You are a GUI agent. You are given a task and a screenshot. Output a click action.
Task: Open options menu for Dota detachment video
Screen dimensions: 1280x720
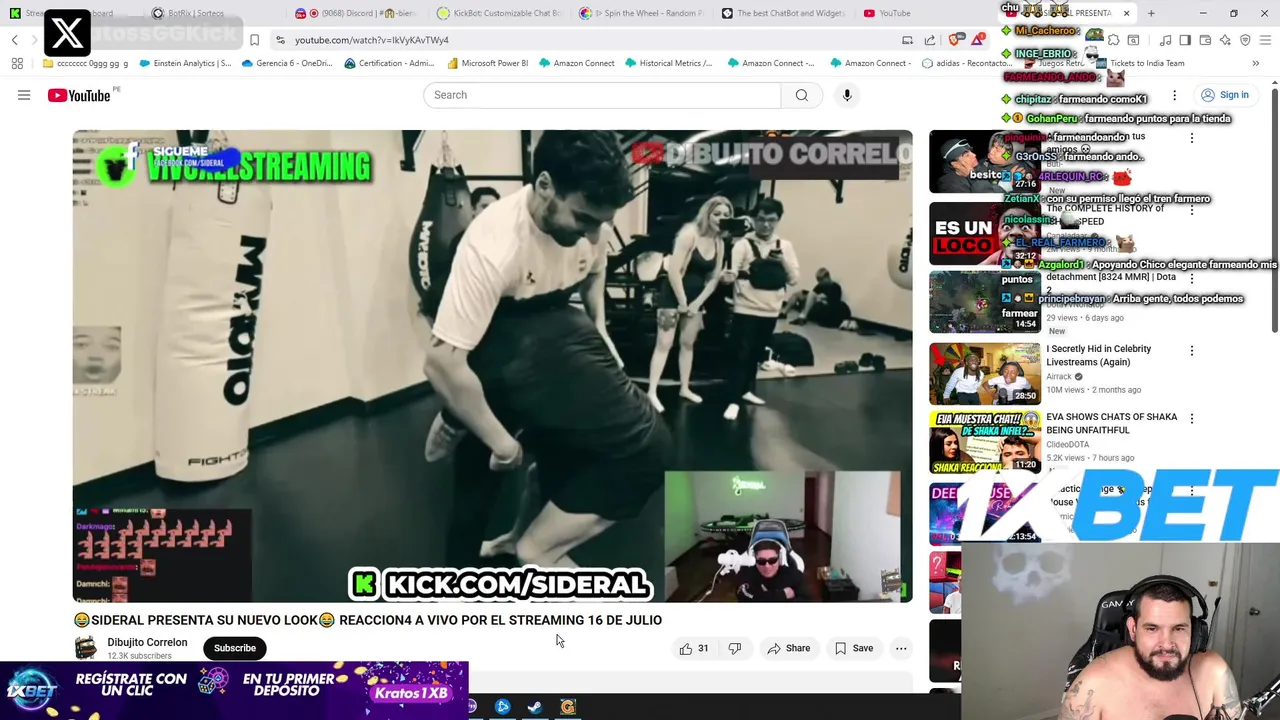[x=1191, y=279]
